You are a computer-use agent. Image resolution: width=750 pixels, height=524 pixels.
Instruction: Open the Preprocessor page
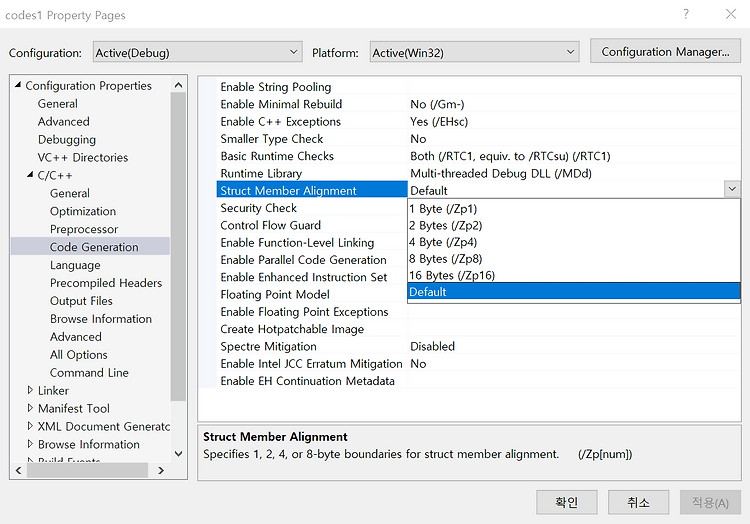point(84,229)
